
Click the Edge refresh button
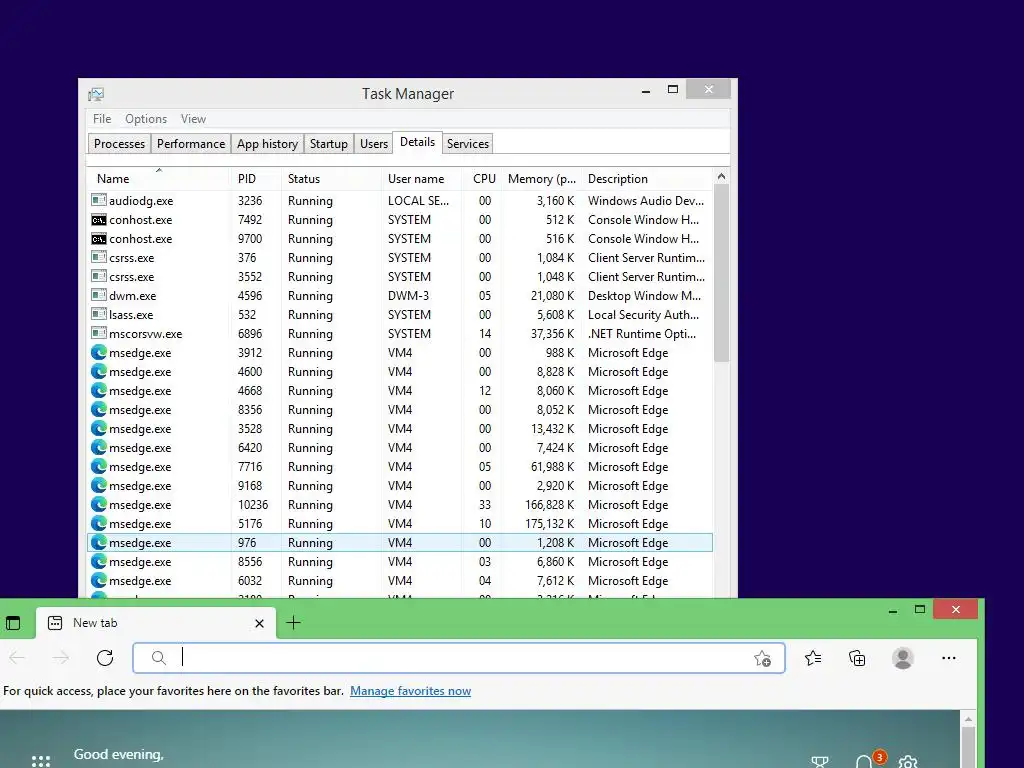(105, 658)
